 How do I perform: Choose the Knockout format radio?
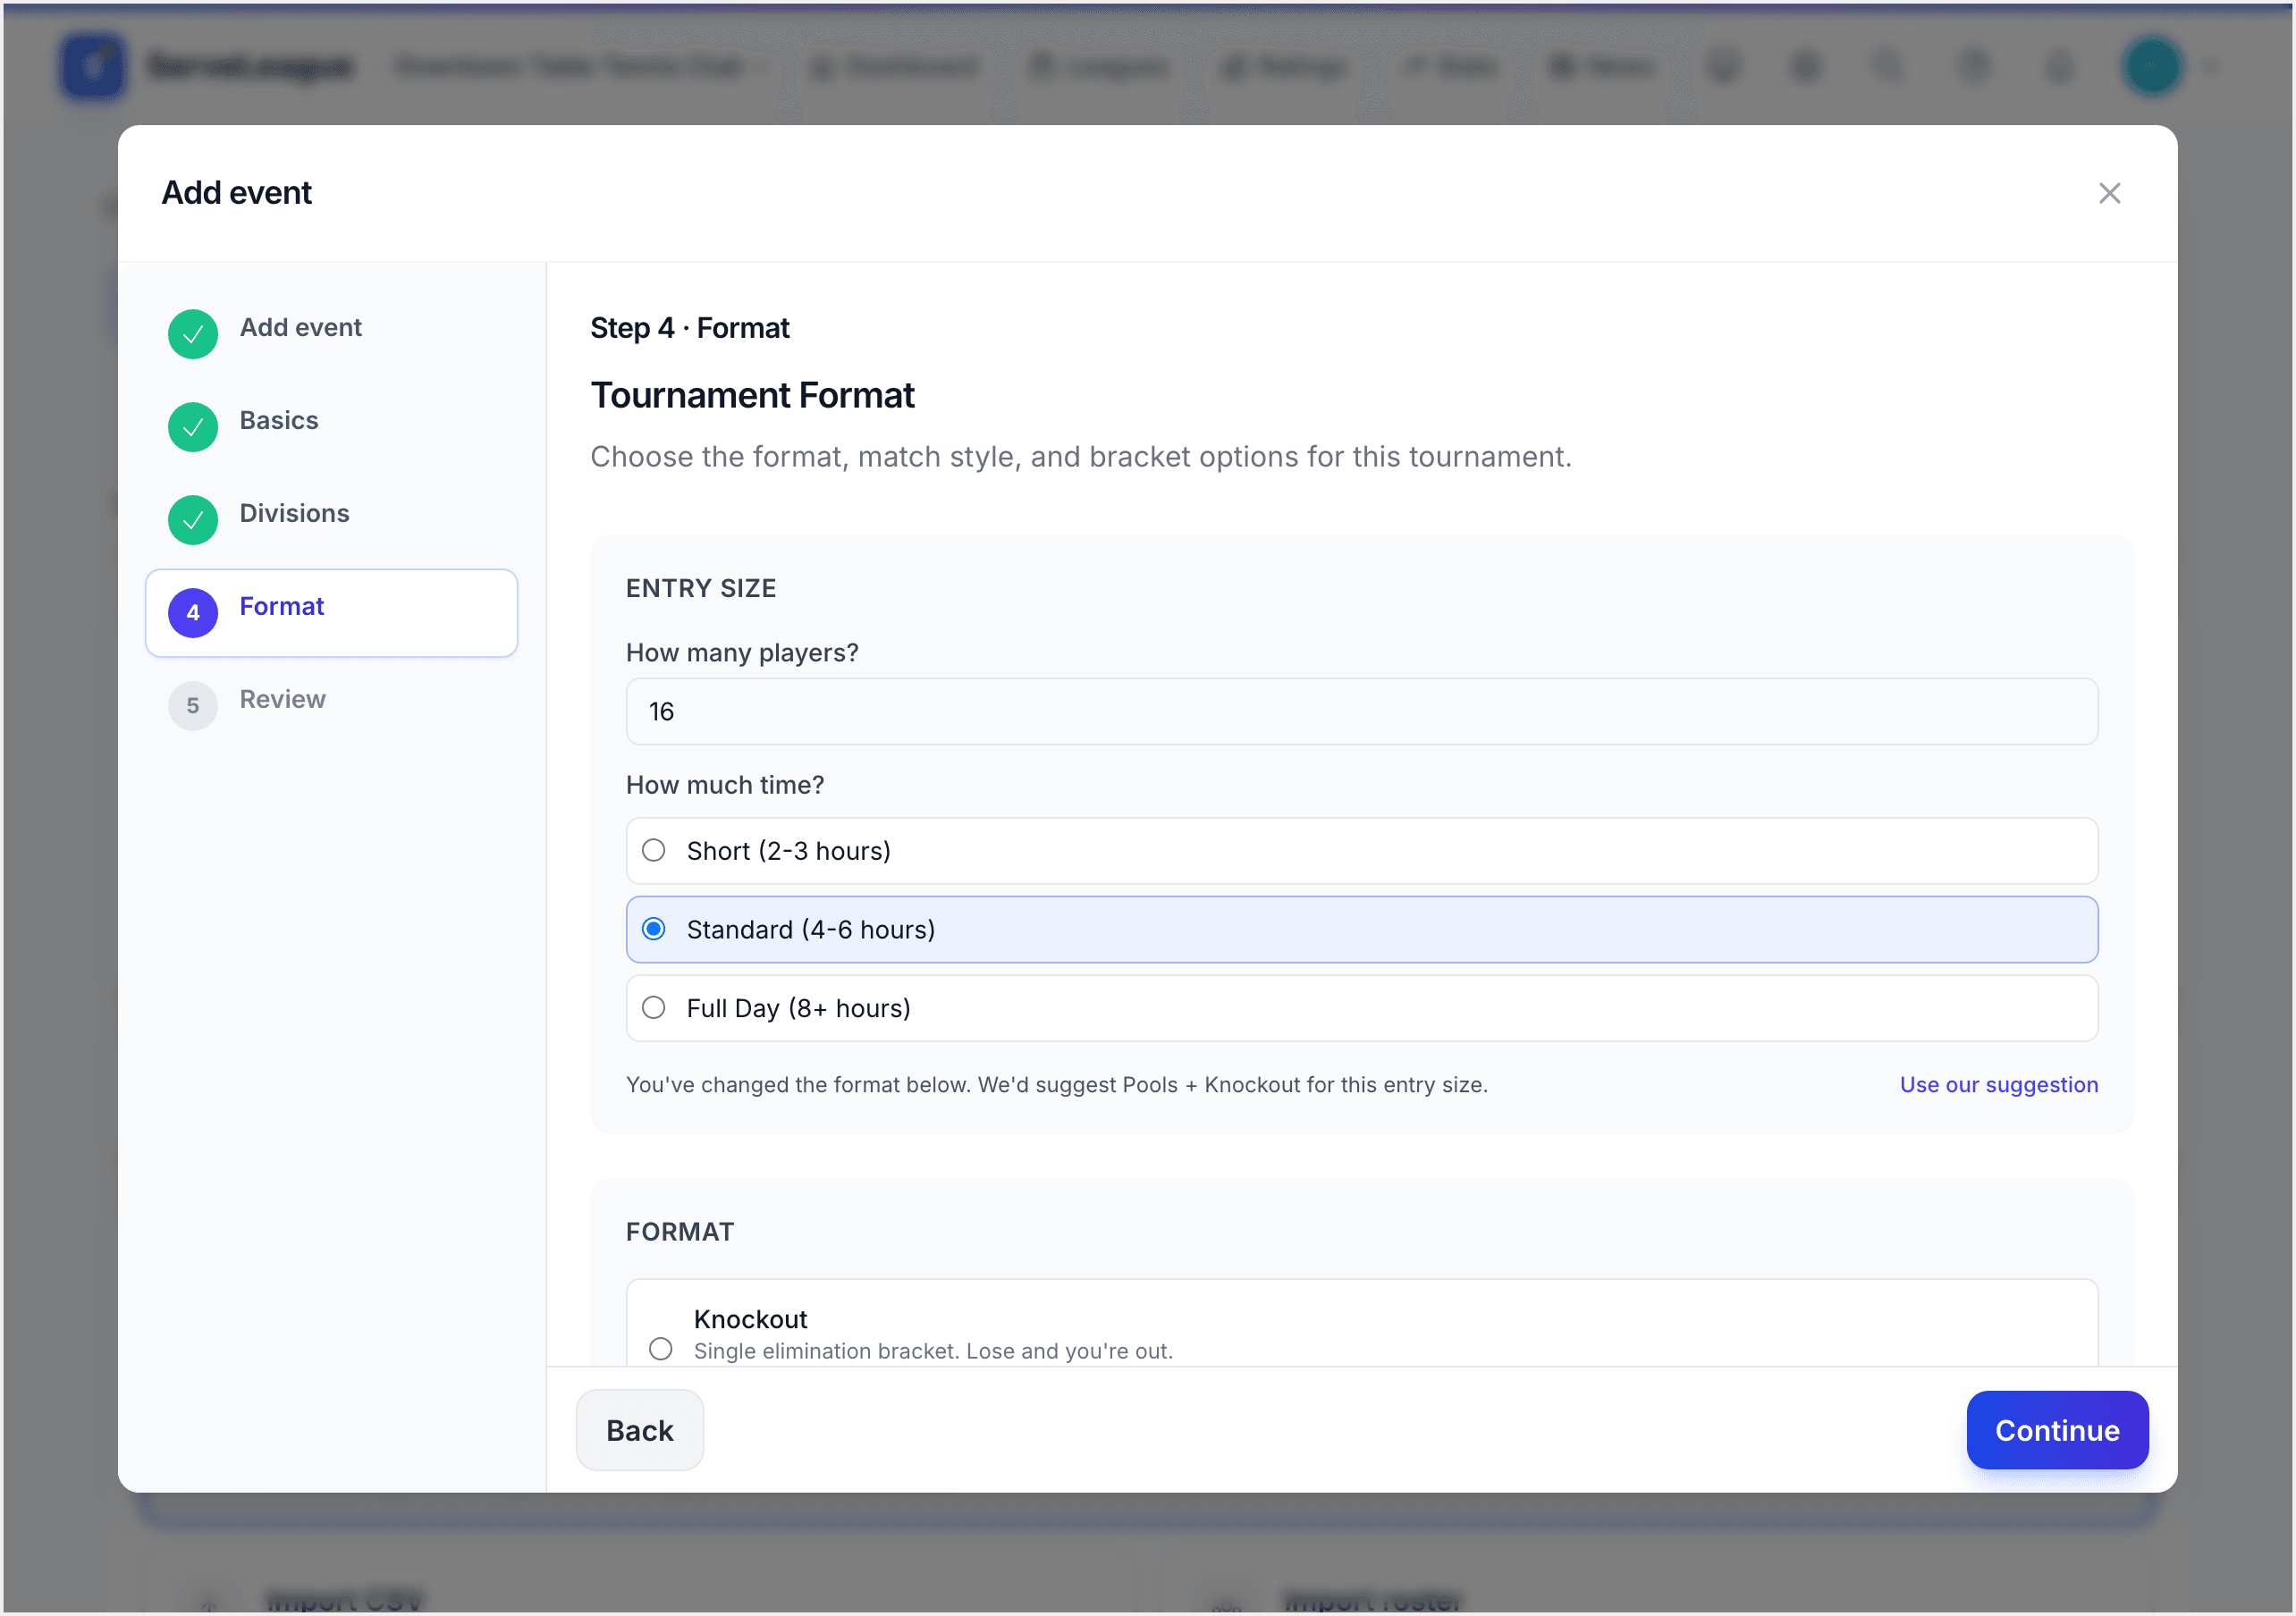point(660,1349)
